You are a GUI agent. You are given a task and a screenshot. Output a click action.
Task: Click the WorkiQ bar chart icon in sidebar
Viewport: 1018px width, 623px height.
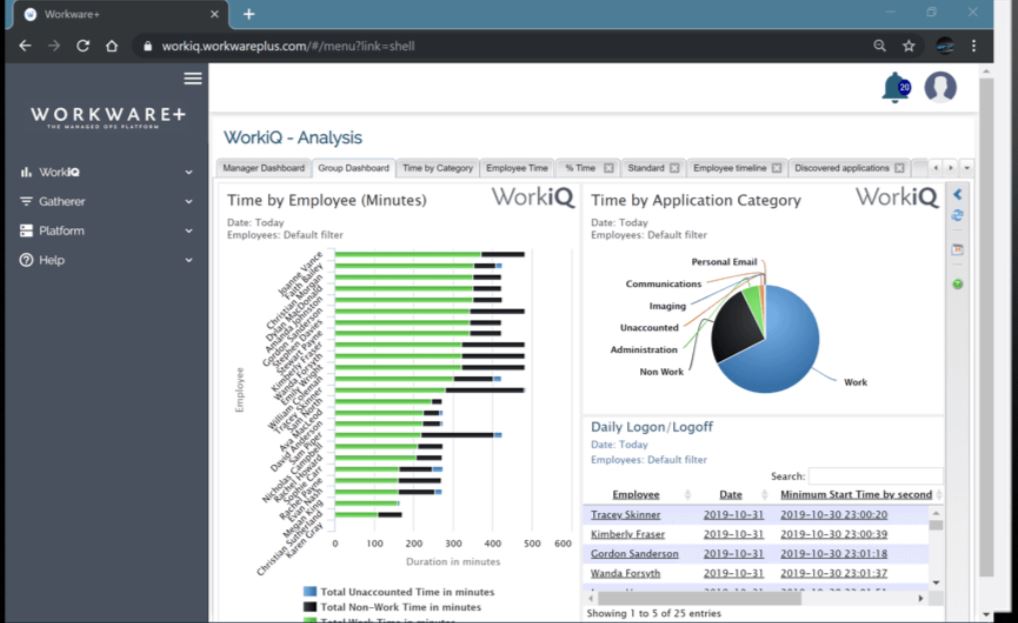[x=26, y=172]
